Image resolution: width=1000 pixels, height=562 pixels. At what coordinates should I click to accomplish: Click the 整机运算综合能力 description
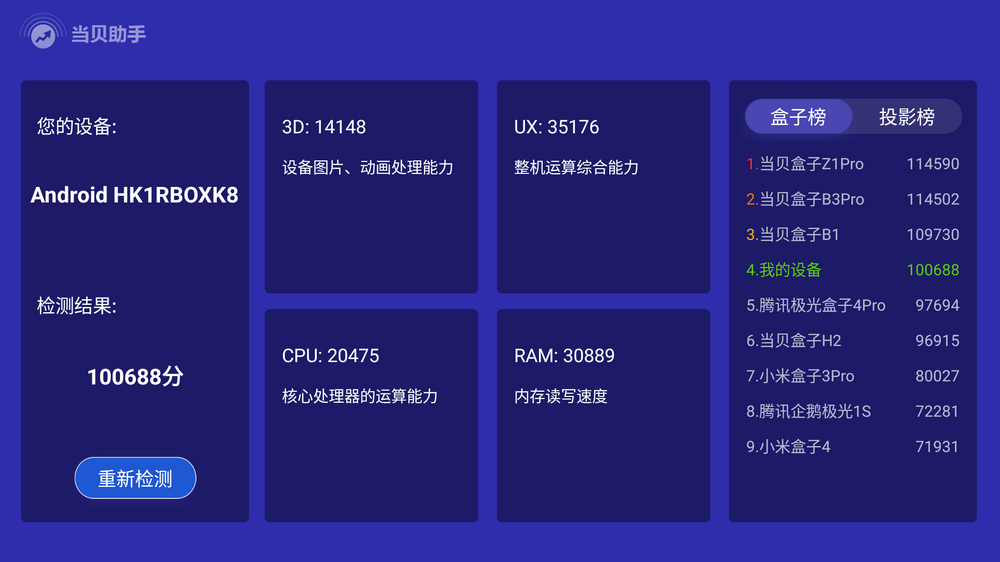577,167
